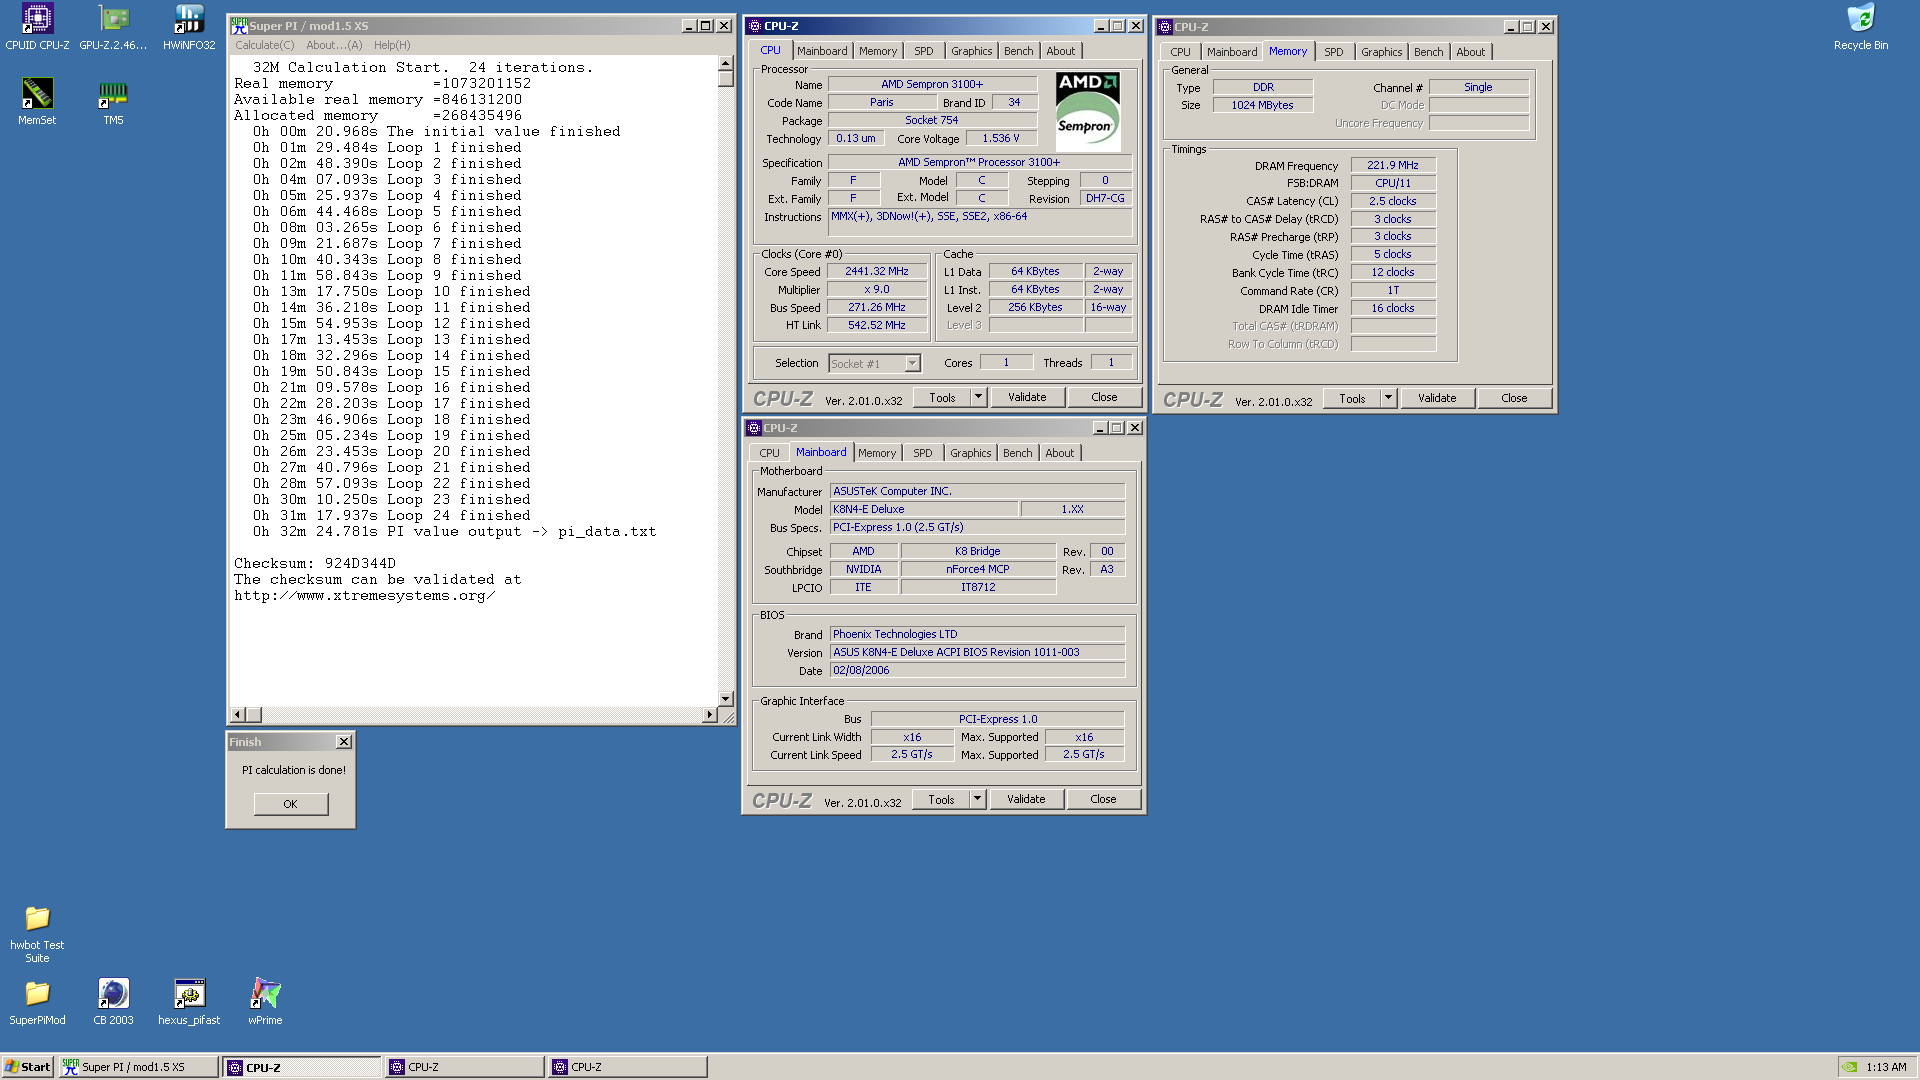Open the Recycle Bin icon

click(1861, 27)
